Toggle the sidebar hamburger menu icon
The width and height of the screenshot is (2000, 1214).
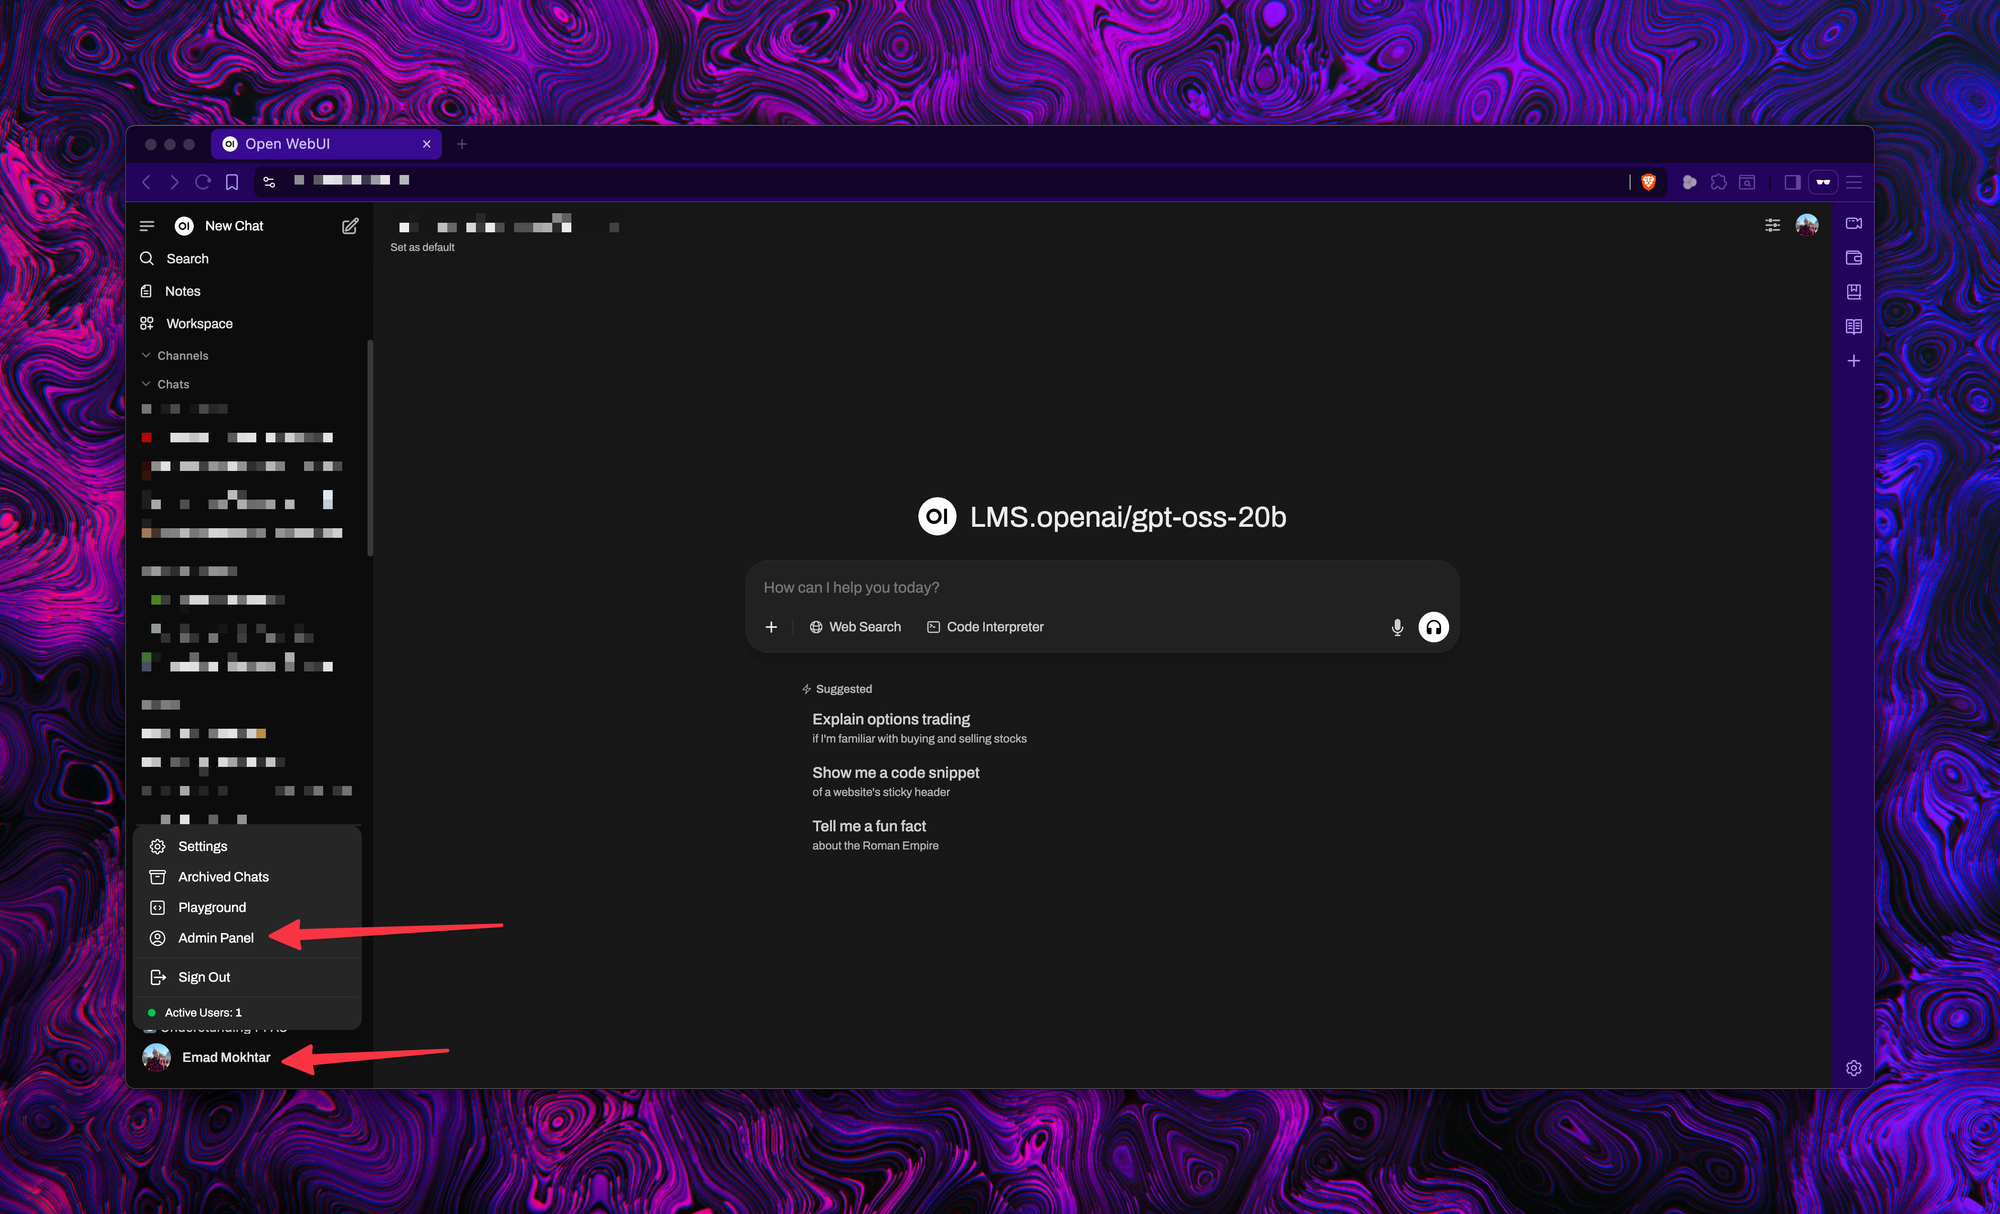click(x=147, y=226)
